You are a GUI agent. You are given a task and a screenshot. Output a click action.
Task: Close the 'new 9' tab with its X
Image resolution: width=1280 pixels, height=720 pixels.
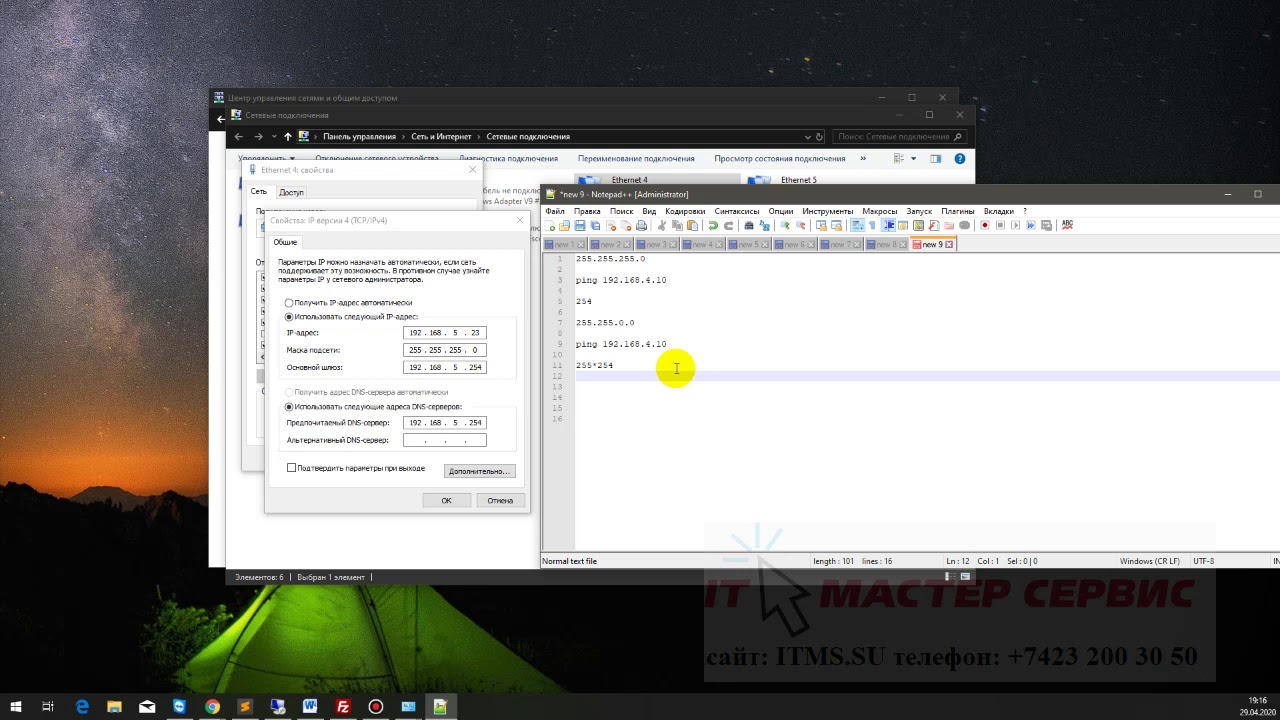[x=950, y=244]
